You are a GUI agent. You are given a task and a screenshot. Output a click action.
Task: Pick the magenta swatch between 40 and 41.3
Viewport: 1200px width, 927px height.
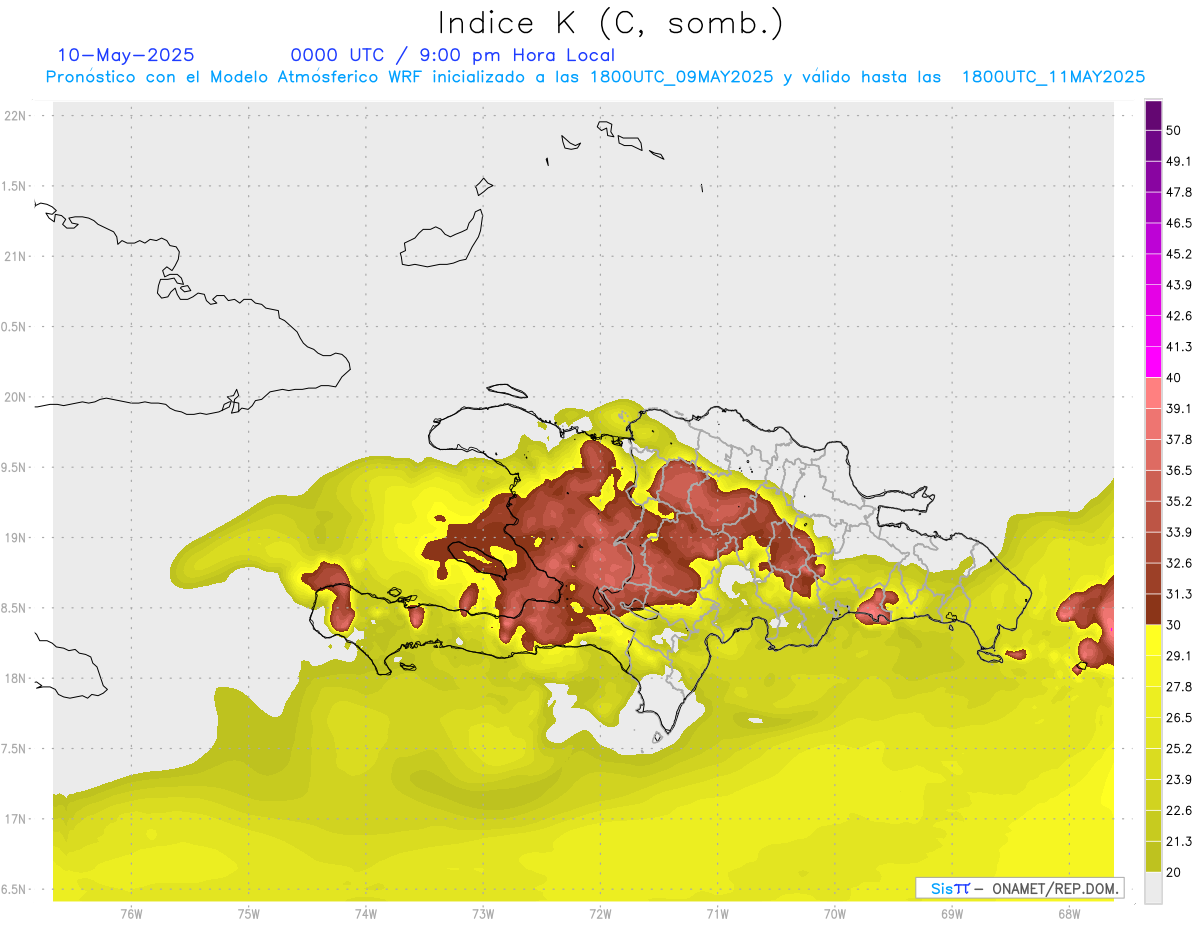pos(1153,362)
